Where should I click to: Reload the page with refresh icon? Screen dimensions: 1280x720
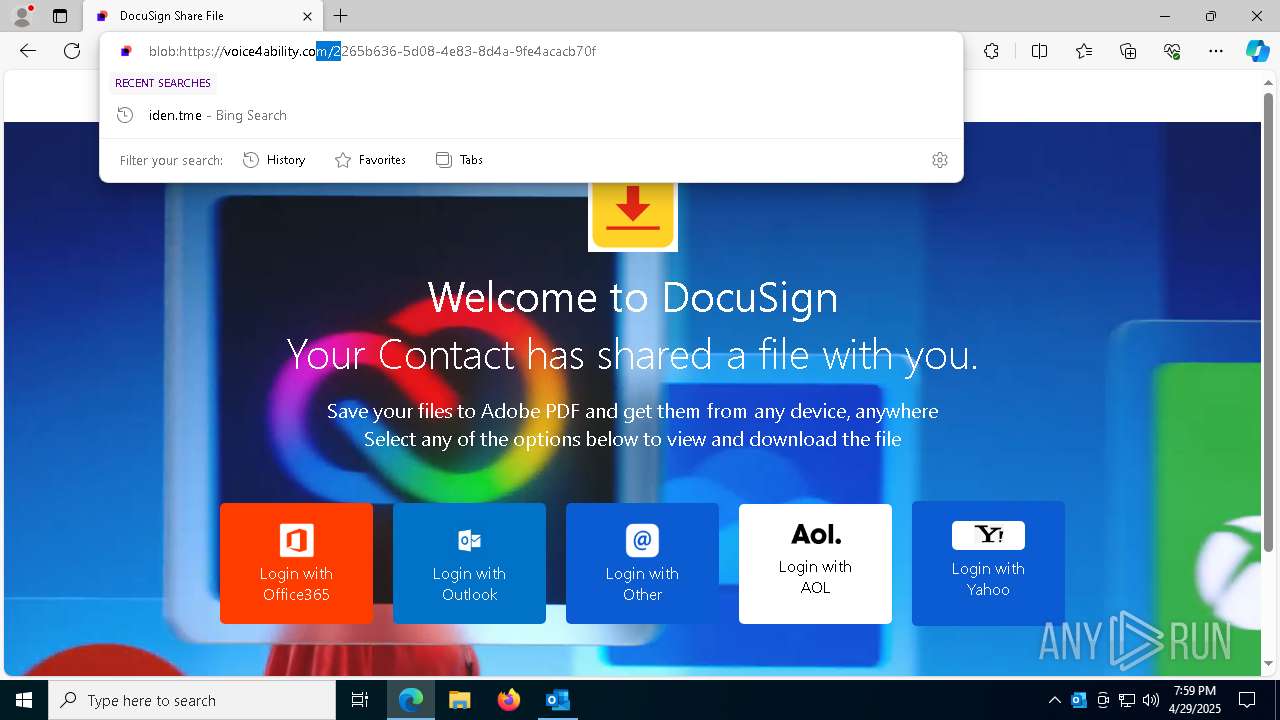pos(72,51)
